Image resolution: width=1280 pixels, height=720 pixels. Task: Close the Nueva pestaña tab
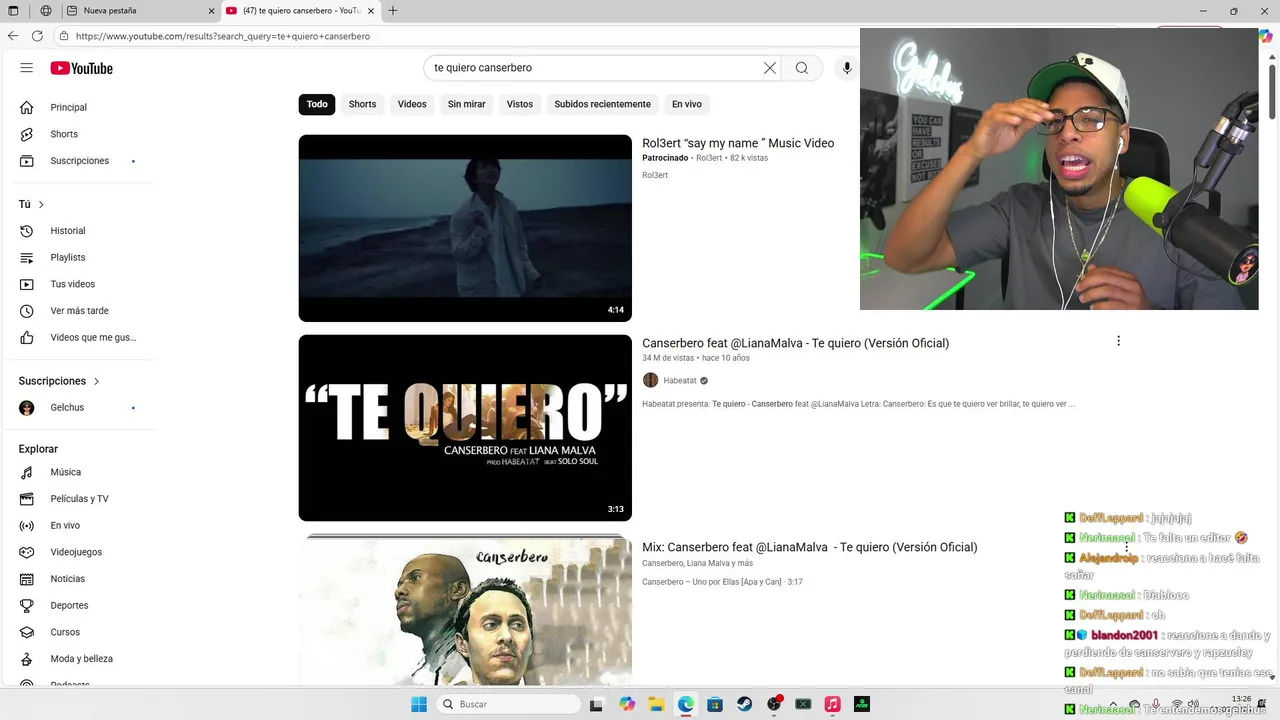211,11
